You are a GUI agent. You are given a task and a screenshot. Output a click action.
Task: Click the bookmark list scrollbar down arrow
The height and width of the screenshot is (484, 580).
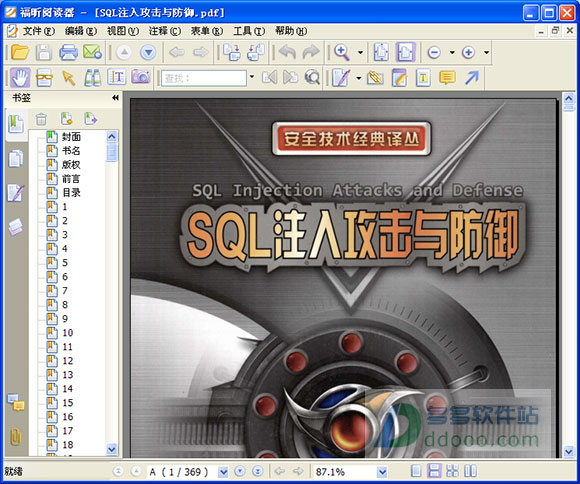pyautogui.click(x=111, y=449)
